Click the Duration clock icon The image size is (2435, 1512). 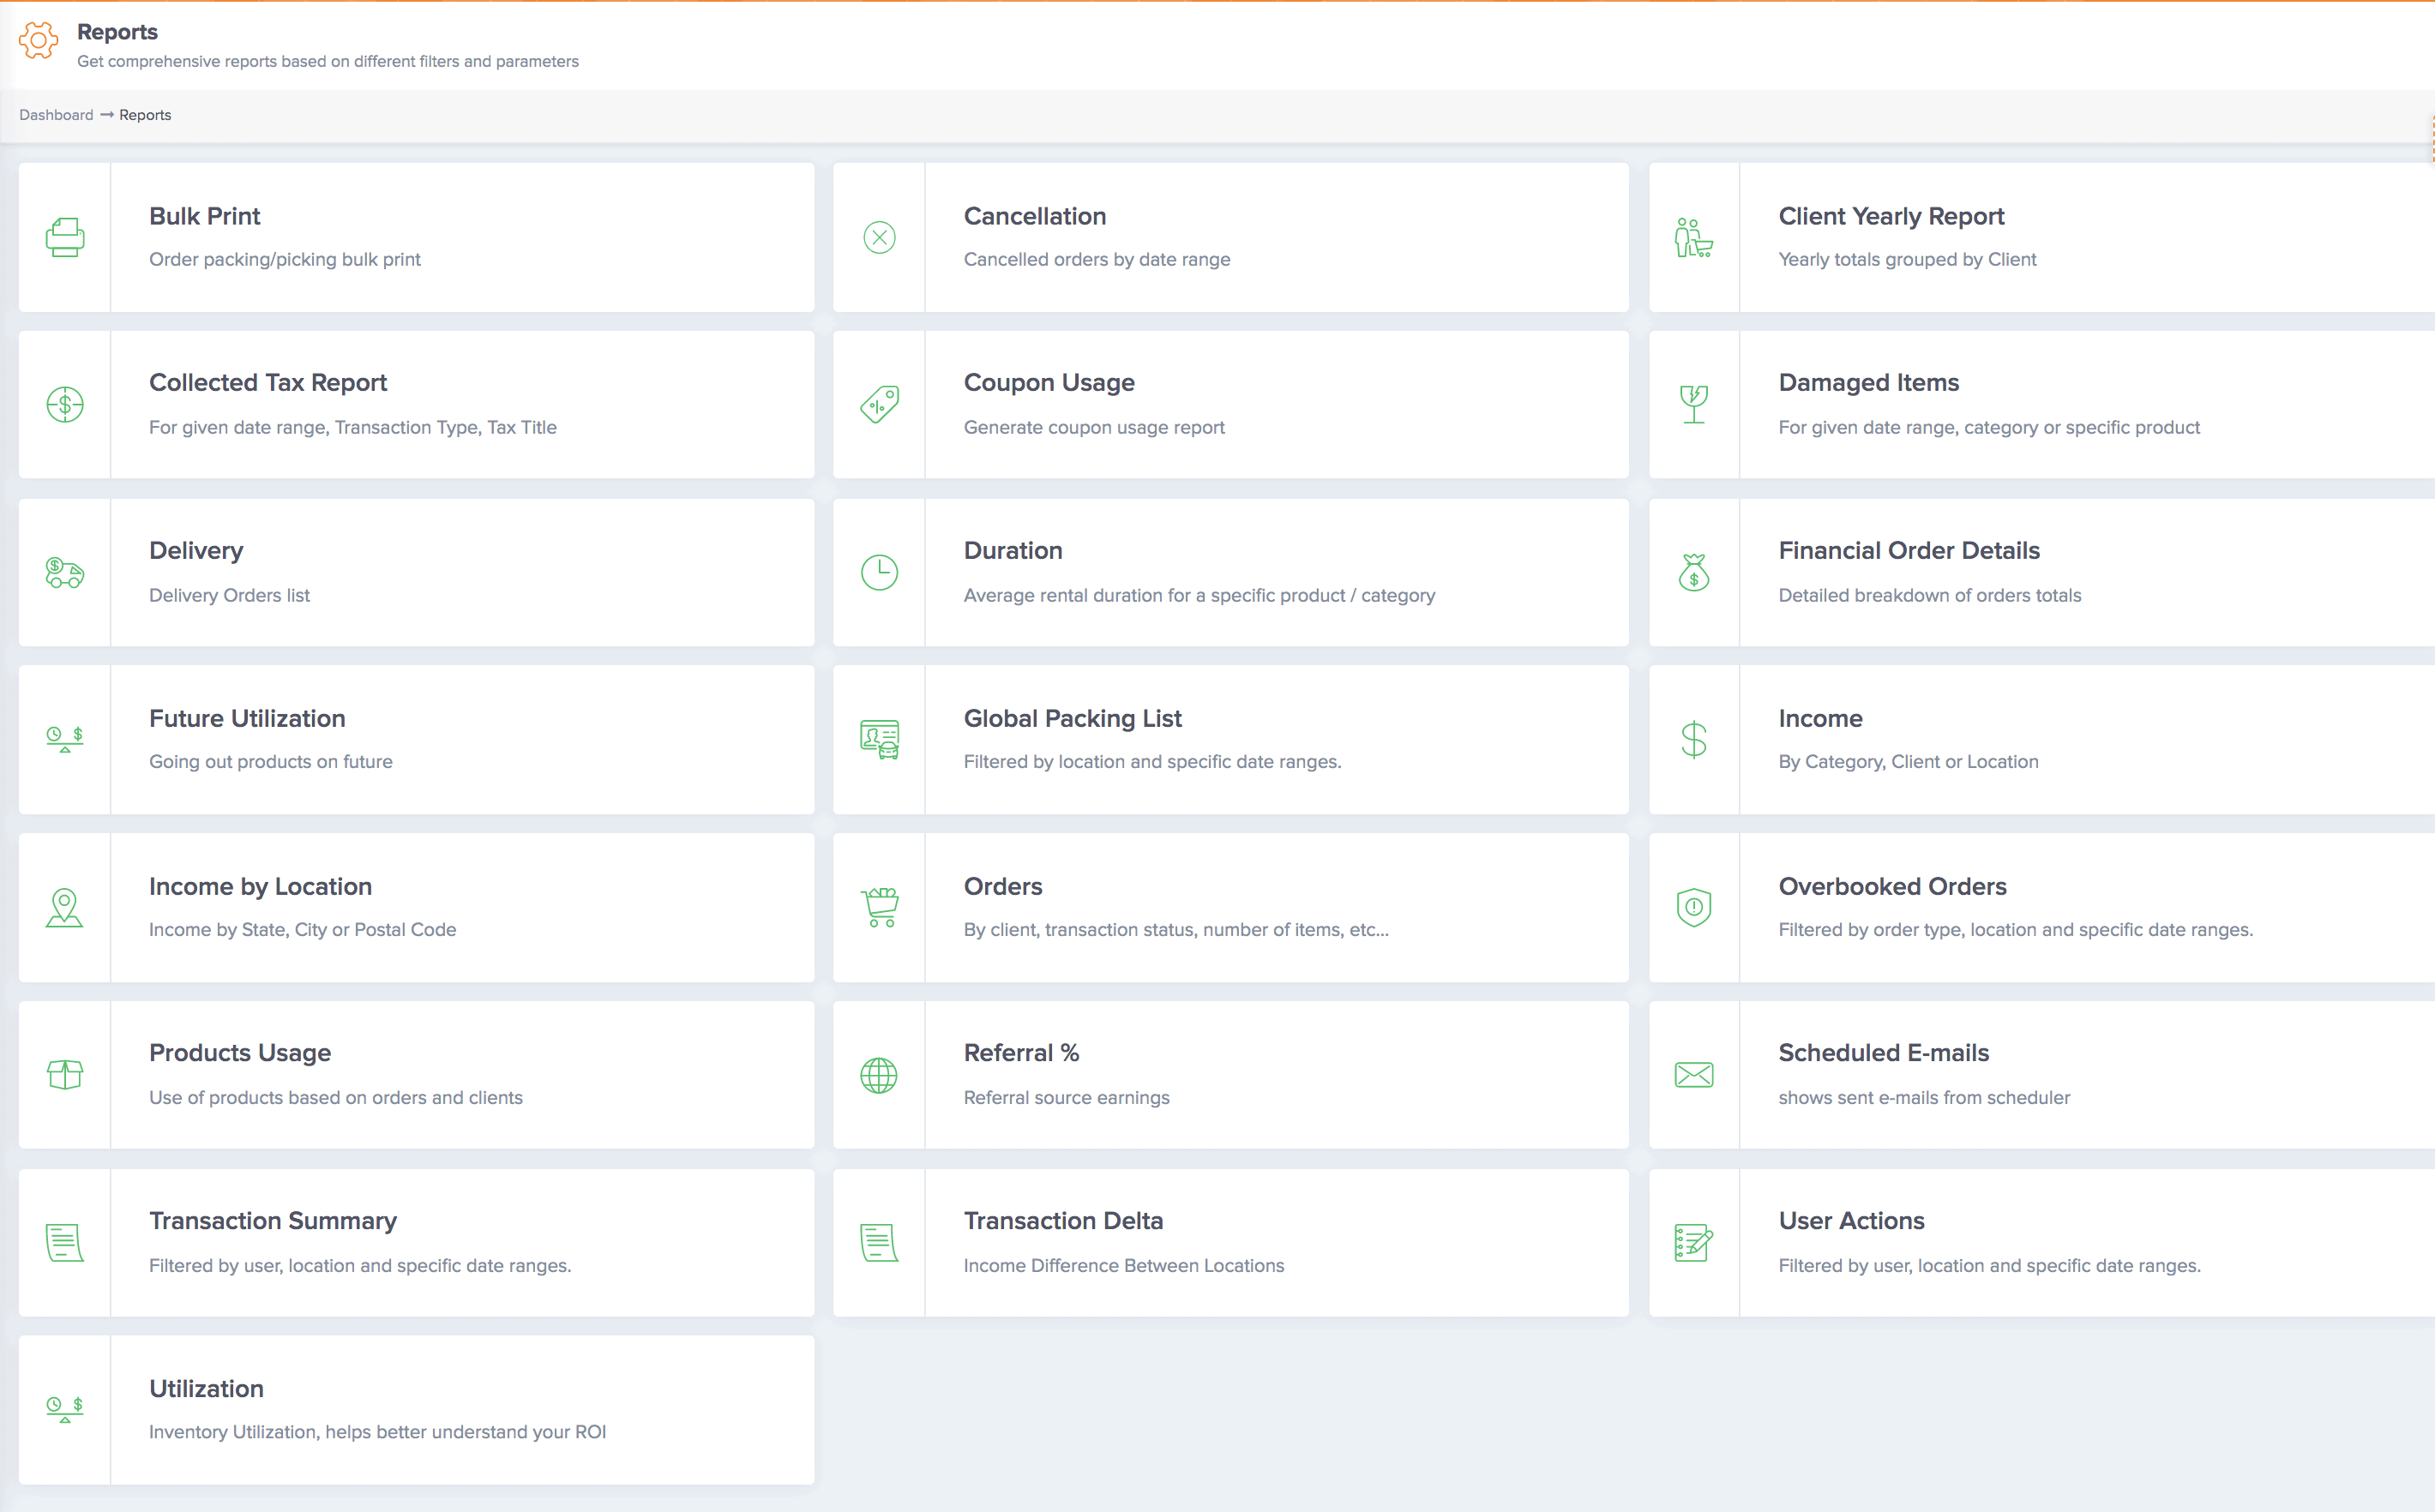[879, 572]
